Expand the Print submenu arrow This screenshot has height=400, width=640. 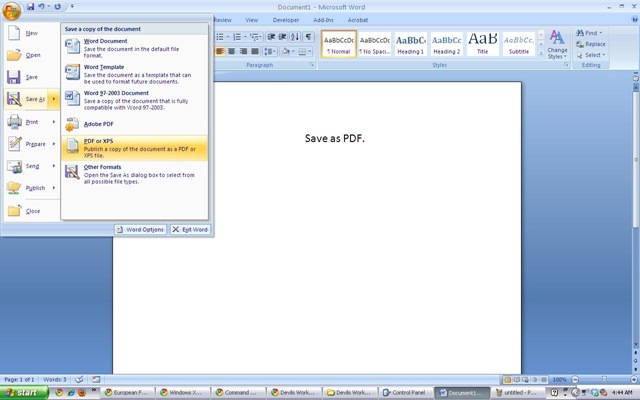point(53,122)
